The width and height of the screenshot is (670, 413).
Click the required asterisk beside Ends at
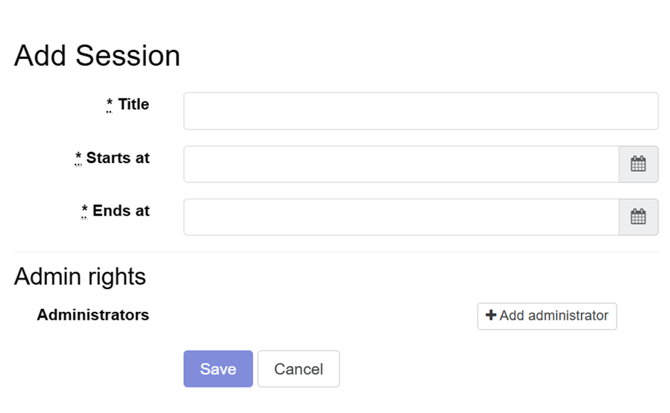click(x=84, y=211)
